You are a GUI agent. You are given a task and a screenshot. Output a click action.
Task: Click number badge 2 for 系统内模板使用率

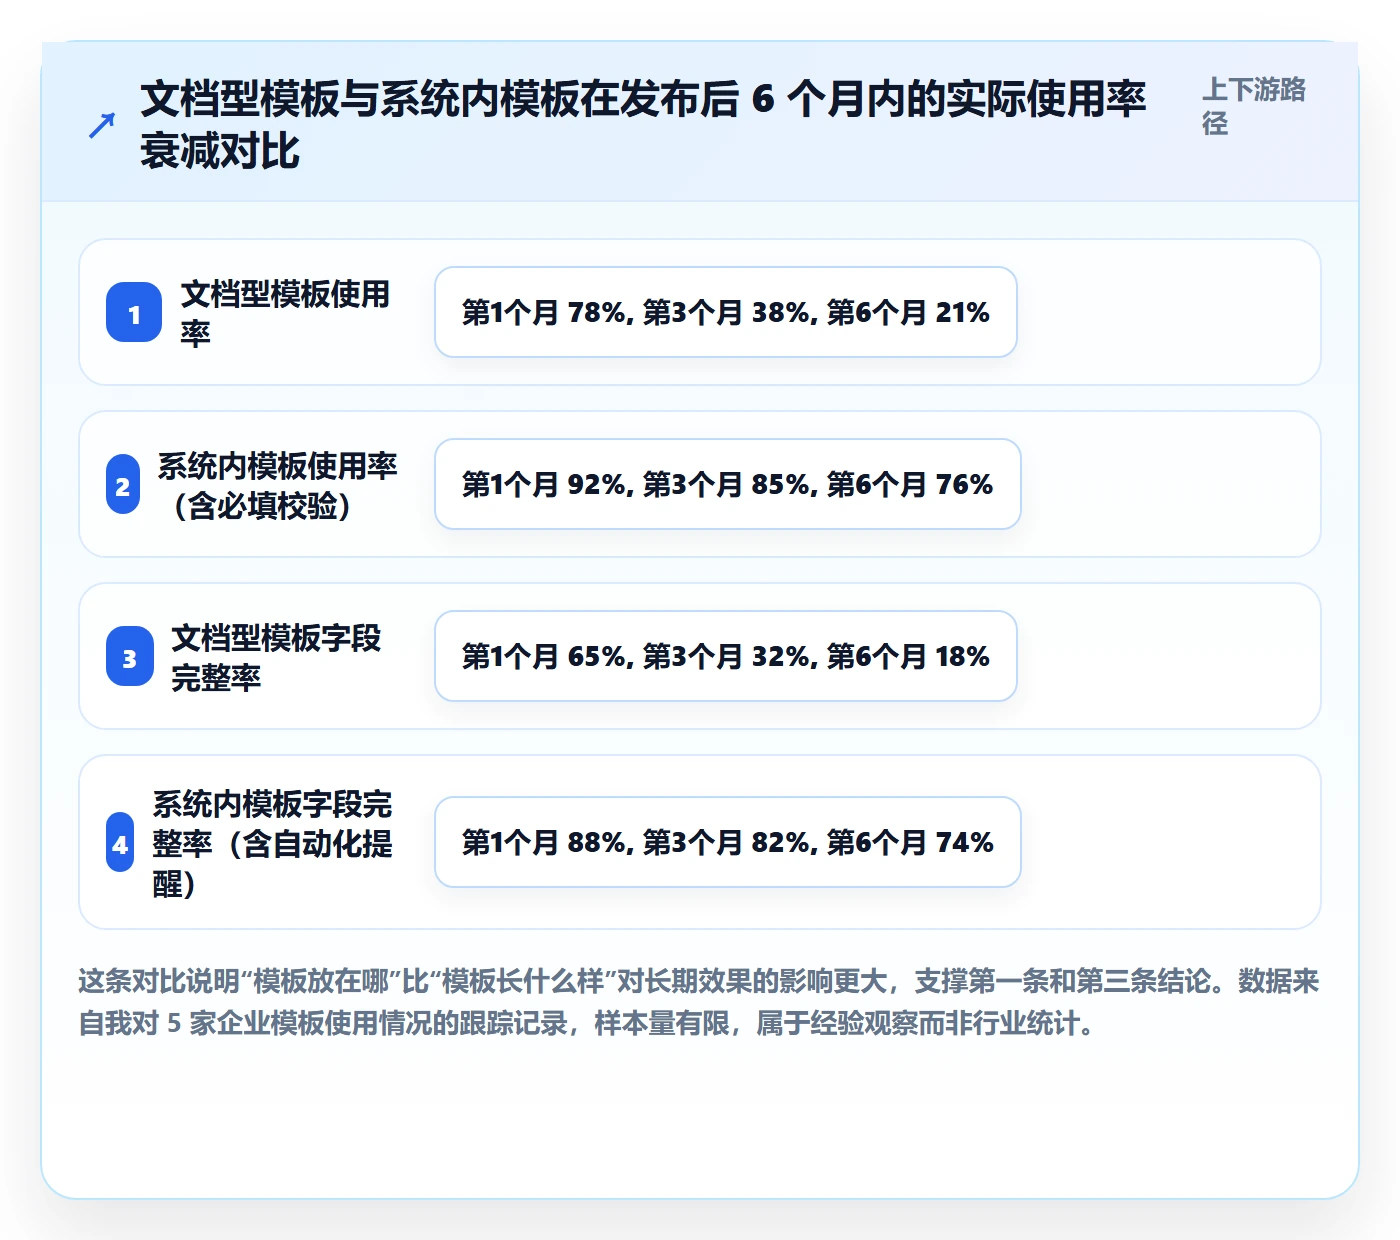(x=123, y=485)
